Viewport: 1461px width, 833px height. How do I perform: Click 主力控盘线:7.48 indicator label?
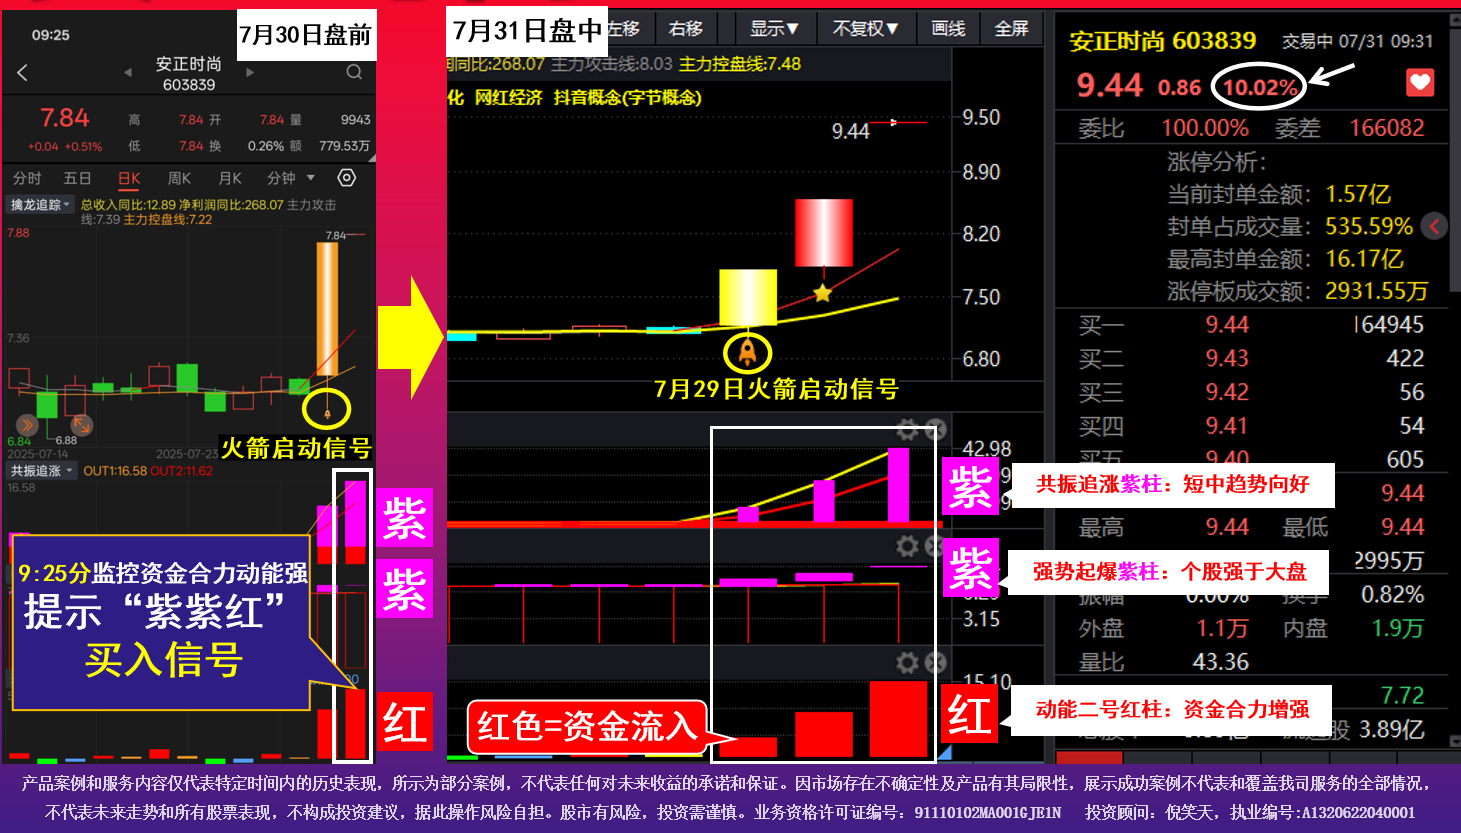tap(739, 63)
